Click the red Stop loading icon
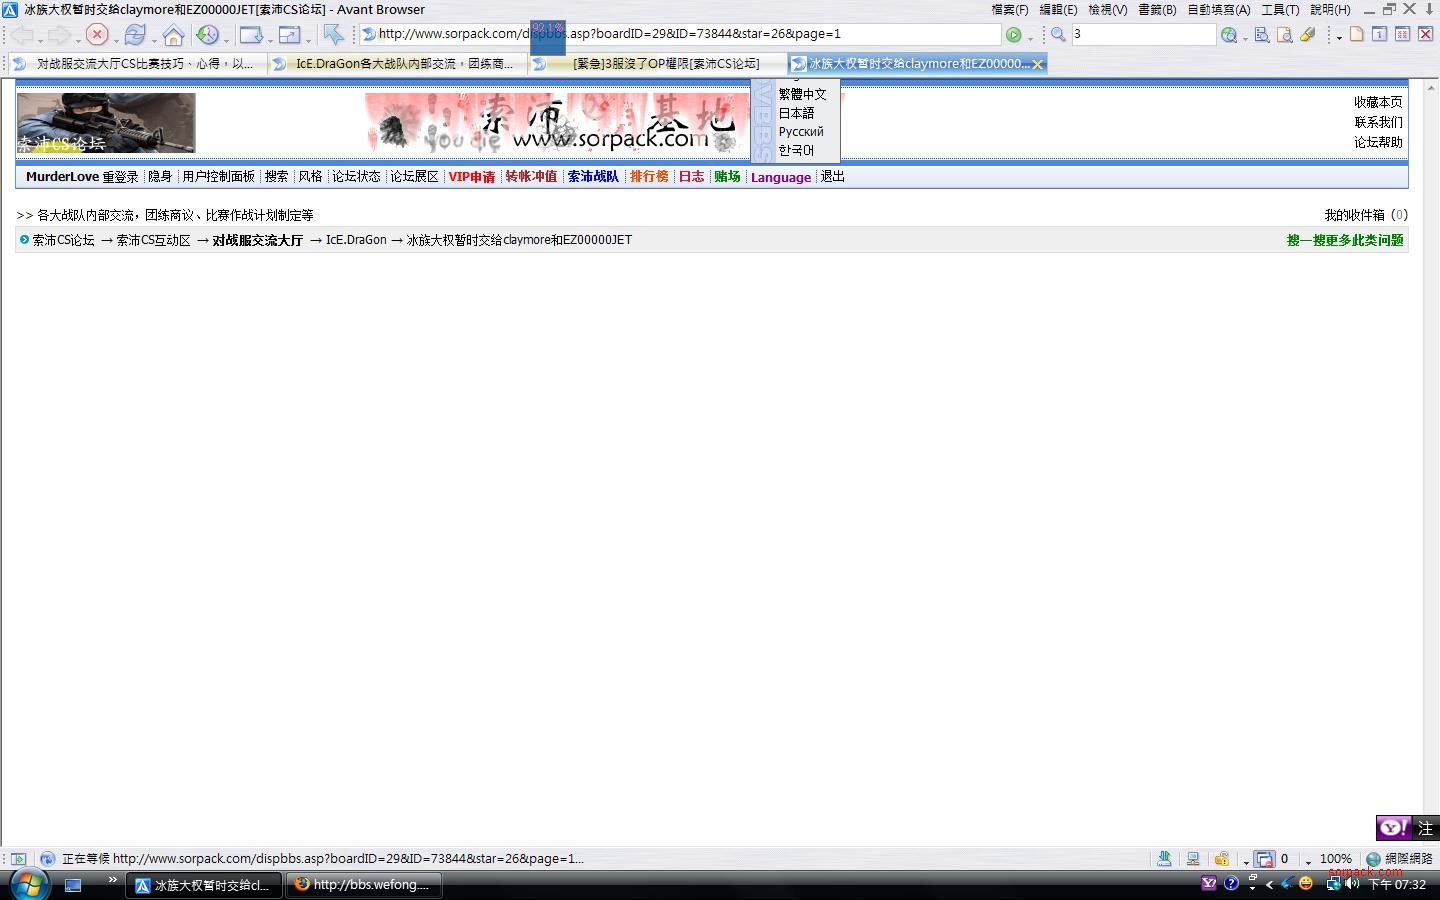1440x900 pixels. pos(96,35)
